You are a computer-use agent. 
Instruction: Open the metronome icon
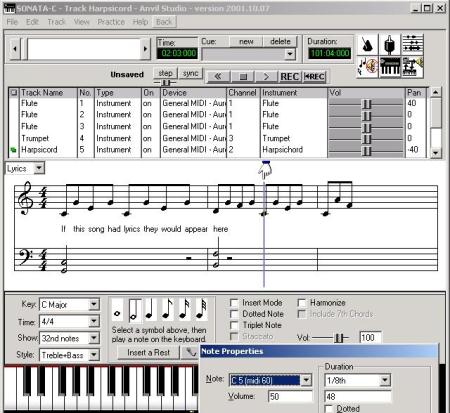367,44
